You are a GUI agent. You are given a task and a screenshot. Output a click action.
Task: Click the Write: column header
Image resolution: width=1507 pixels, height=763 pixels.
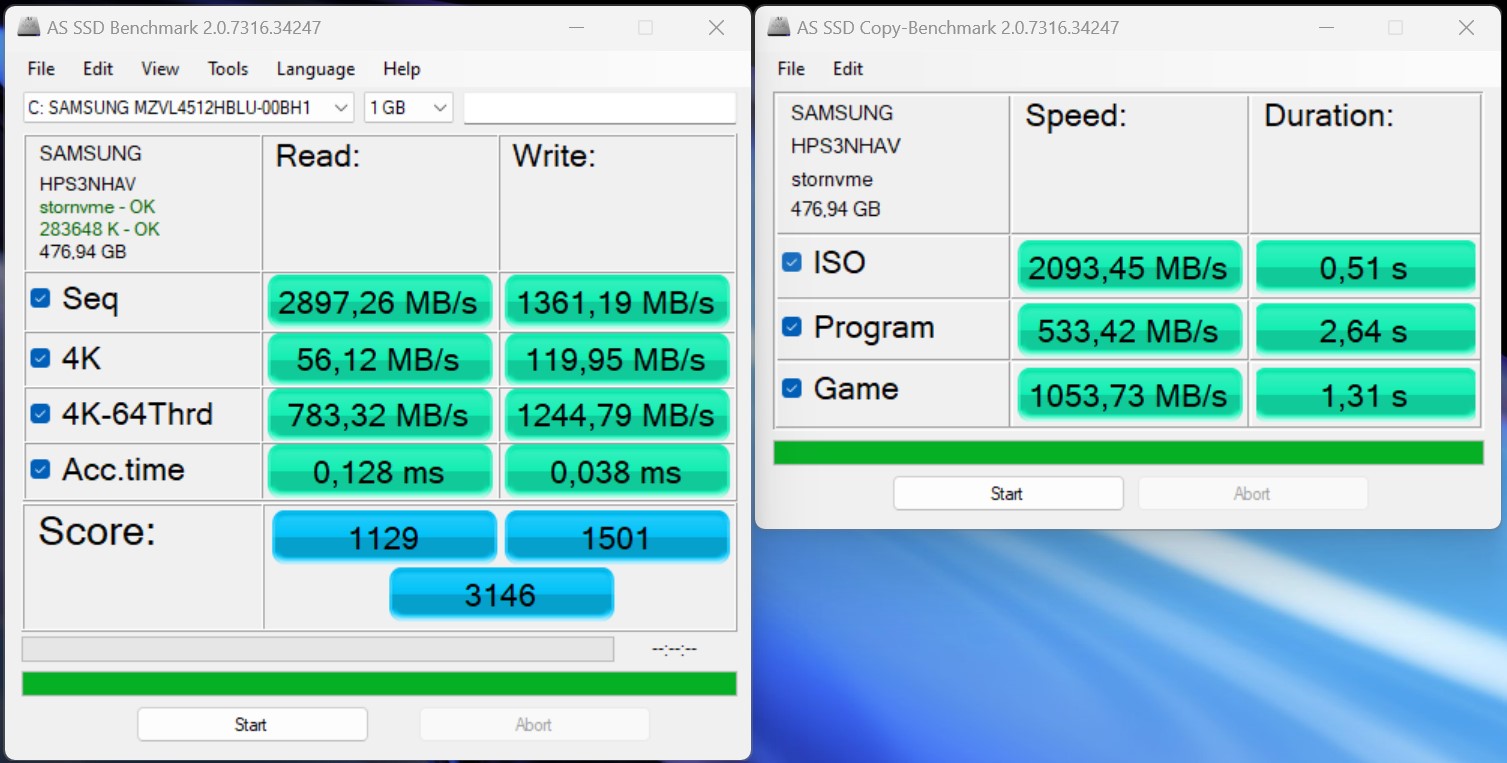tap(554, 156)
